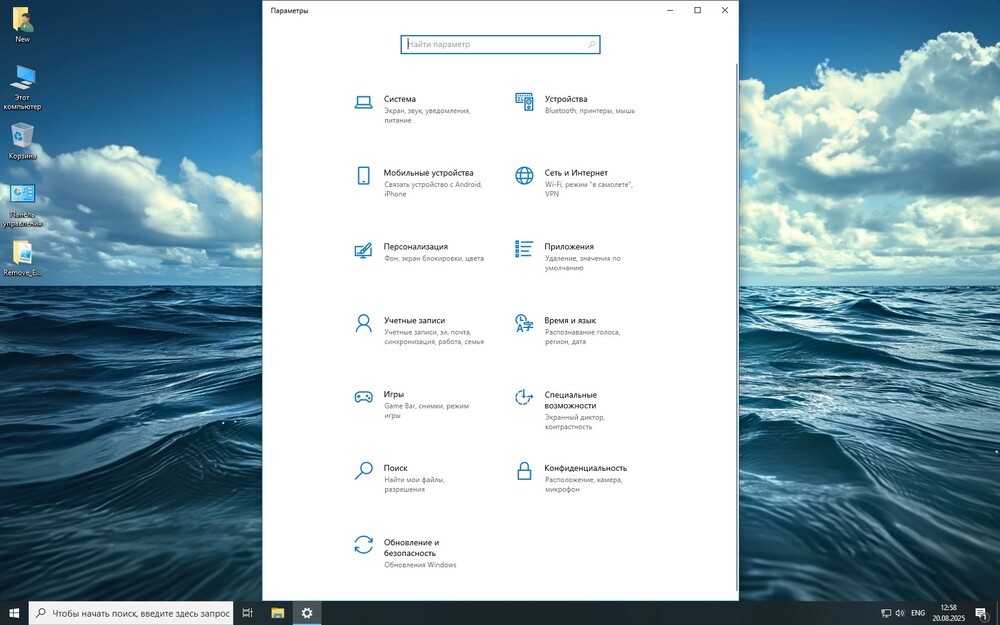1000x625 pixels.
Task: Open the volume control in system tray
Action: coord(900,613)
